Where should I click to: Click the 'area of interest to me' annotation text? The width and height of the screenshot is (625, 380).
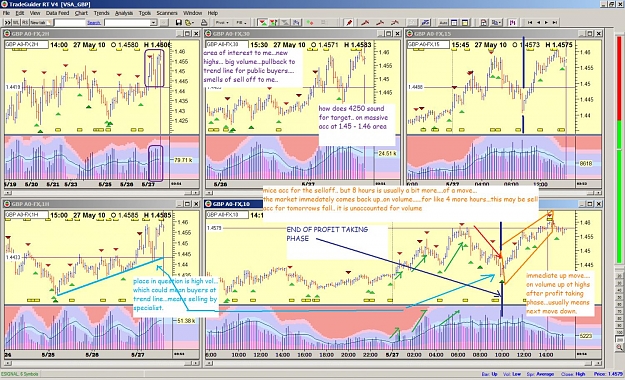click(250, 66)
